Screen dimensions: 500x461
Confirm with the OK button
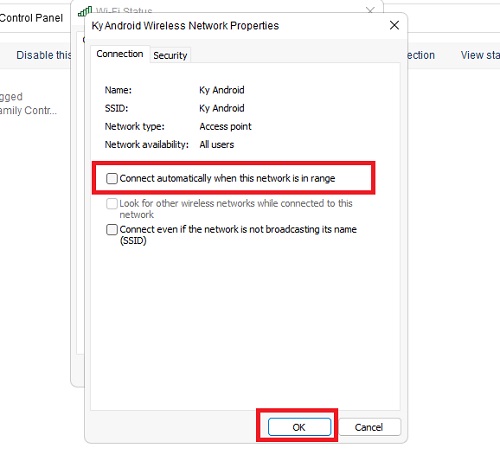[299, 427]
